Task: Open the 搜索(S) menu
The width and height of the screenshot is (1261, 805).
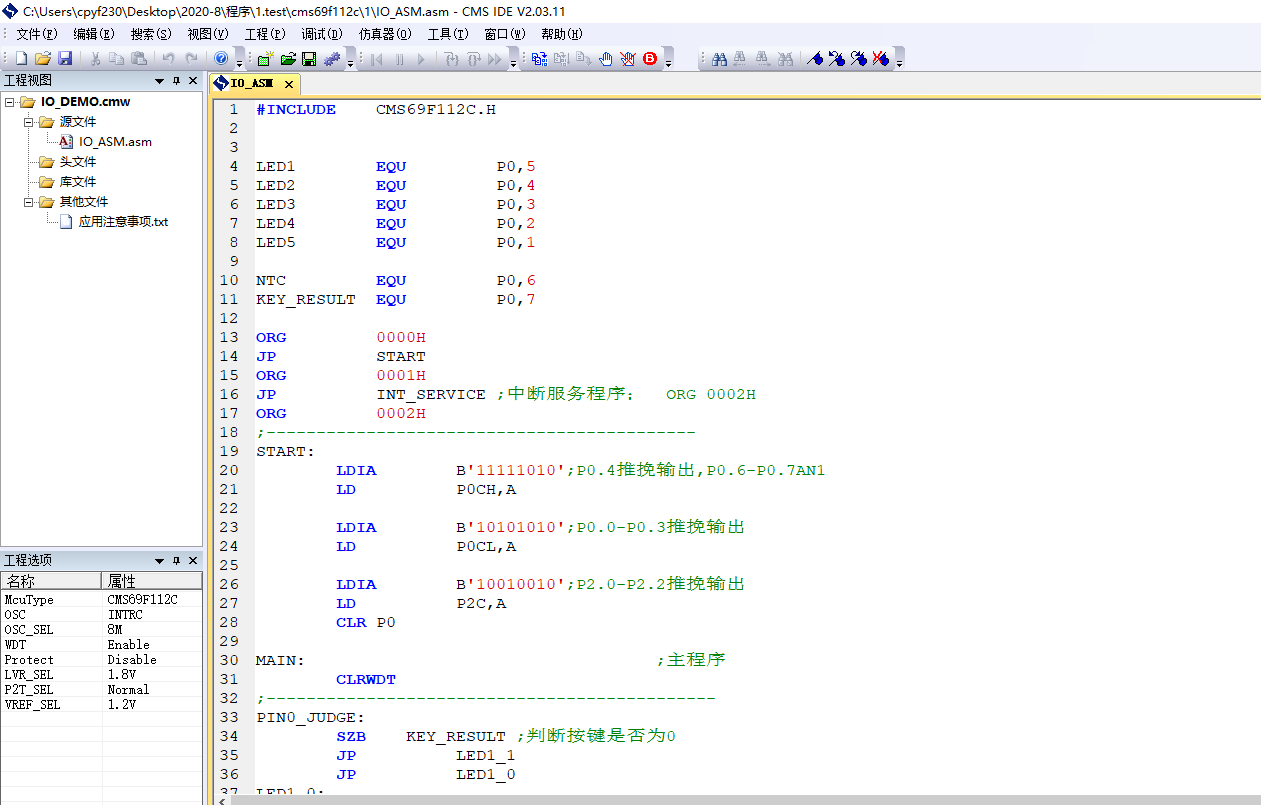Action: (151, 34)
